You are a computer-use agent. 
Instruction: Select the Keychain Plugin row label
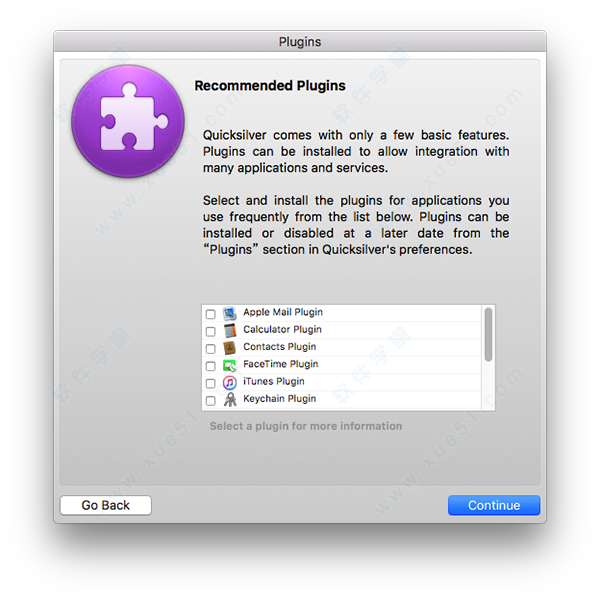(280, 399)
